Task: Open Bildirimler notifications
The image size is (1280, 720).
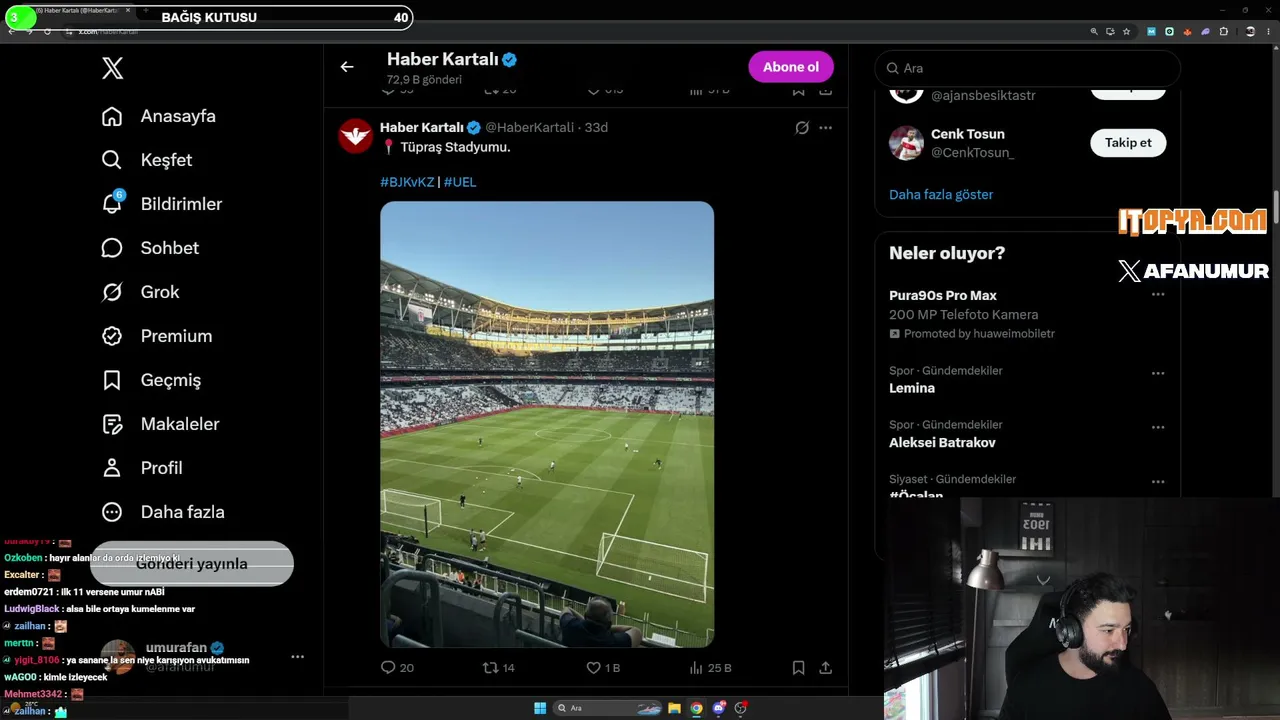Action: click(x=162, y=204)
